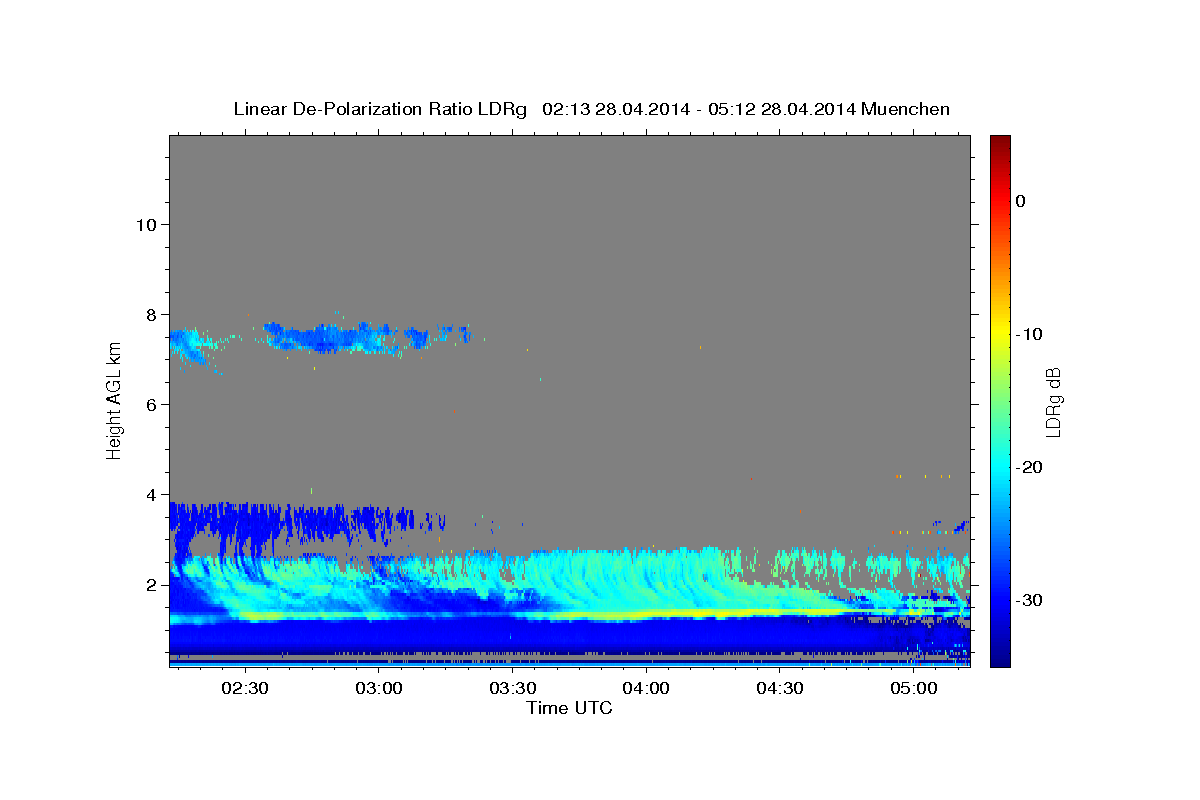This screenshot has height=800, width=1200.
Task: Click the 03:00 time tick label
Action: click(x=378, y=689)
